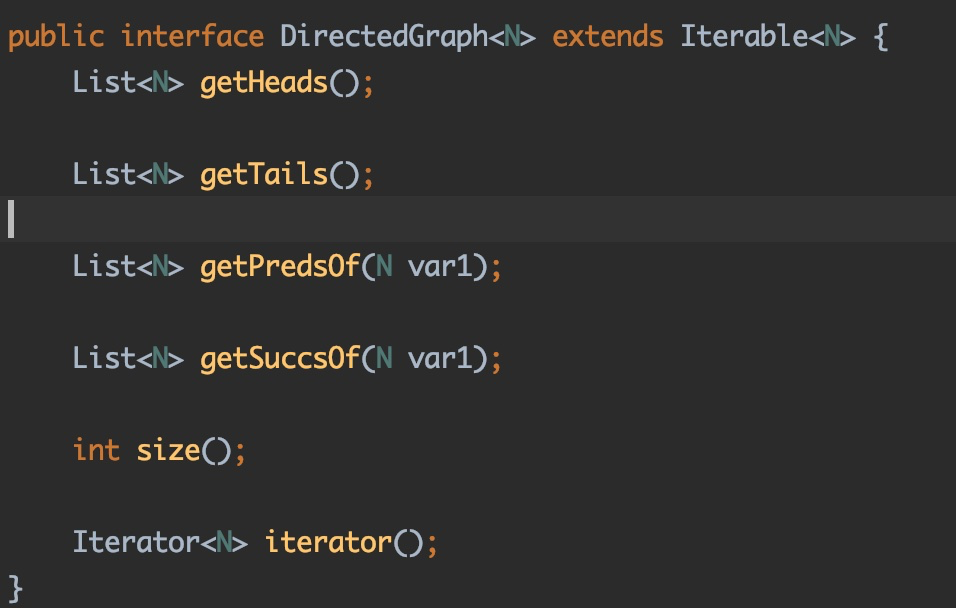Place cursor on size method name
This screenshot has height=608, width=956.
point(168,450)
